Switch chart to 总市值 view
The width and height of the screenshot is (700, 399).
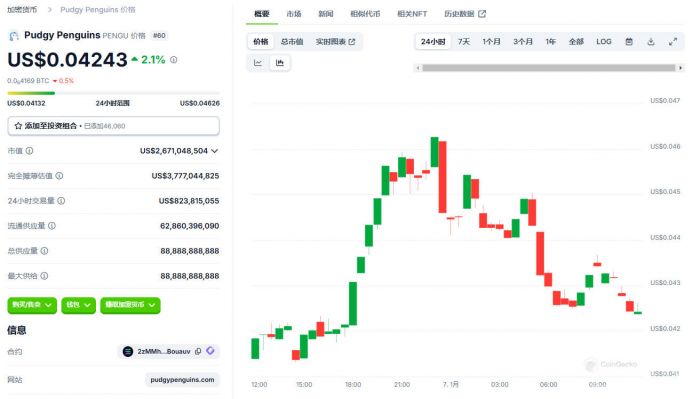coord(292,42)
